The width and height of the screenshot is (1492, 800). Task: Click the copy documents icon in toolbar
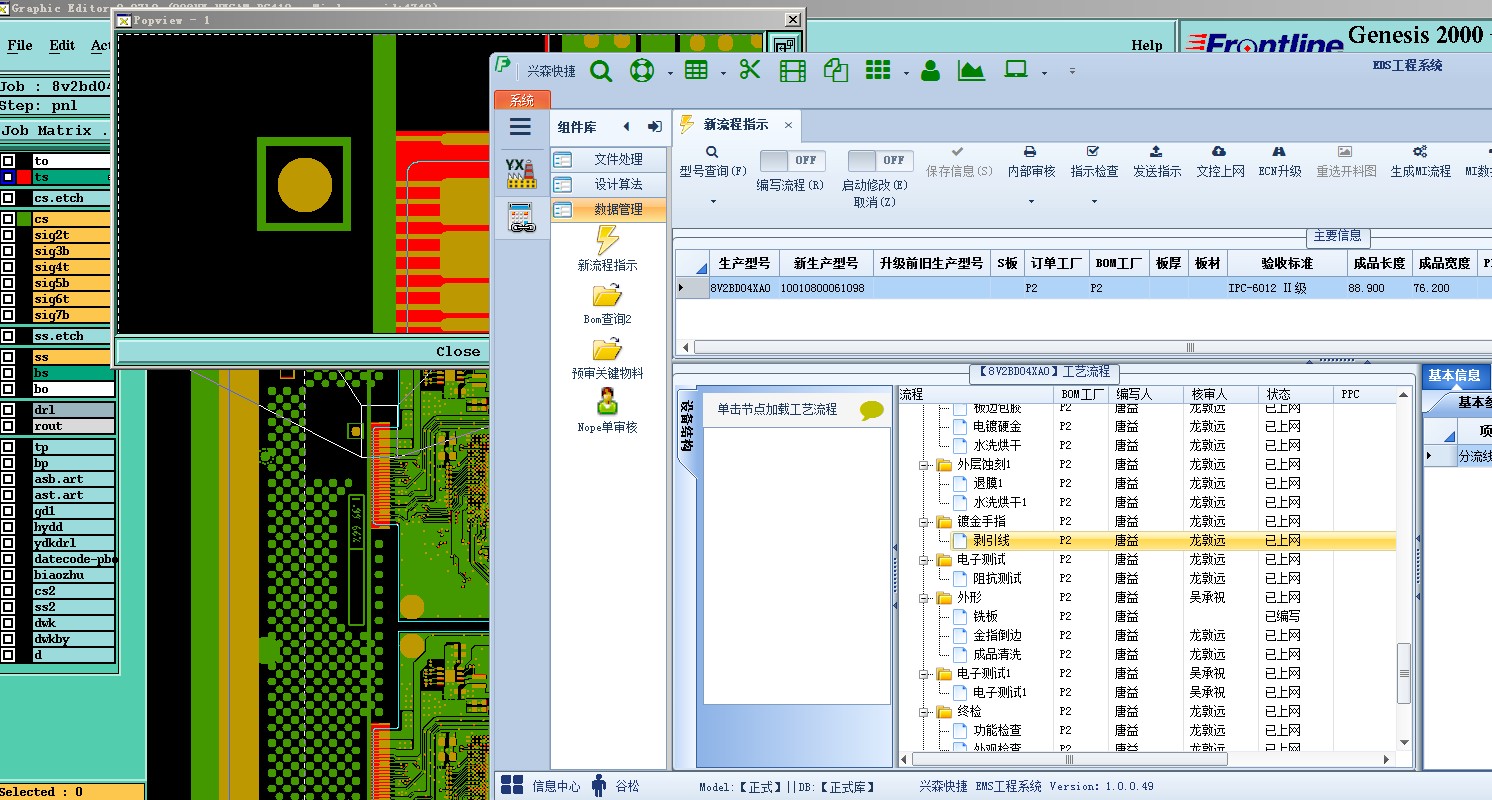[x=836, y=70]
